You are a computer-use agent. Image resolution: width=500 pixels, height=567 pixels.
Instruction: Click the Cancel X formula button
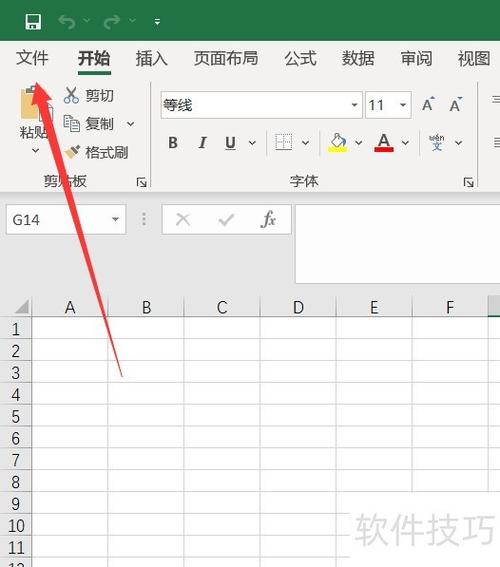pyautogui.click(x=183, y=219)
